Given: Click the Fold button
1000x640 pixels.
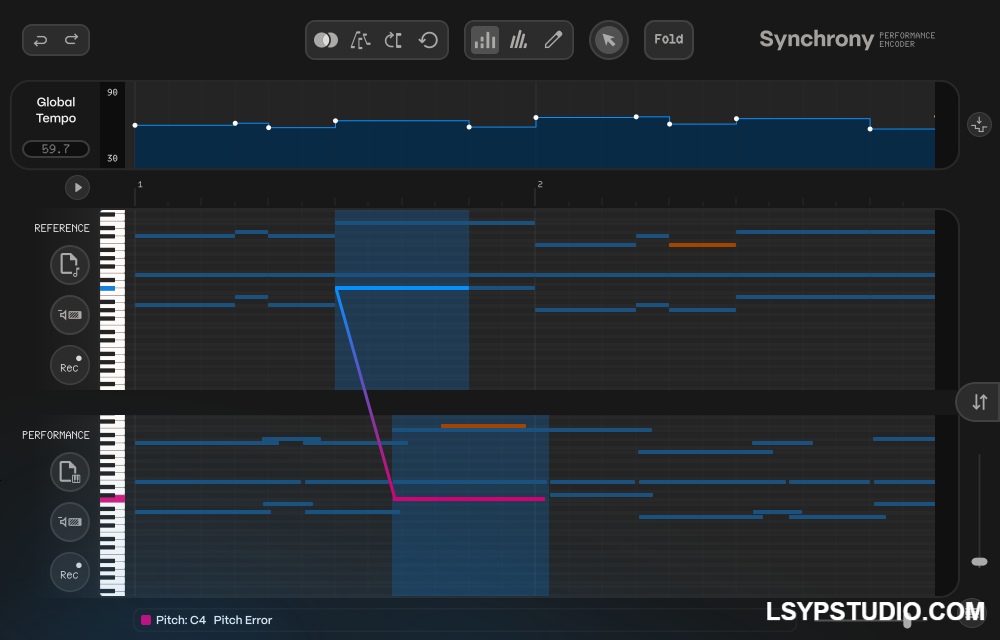Looking at the screenshot, I should click(x=668, y=40).
